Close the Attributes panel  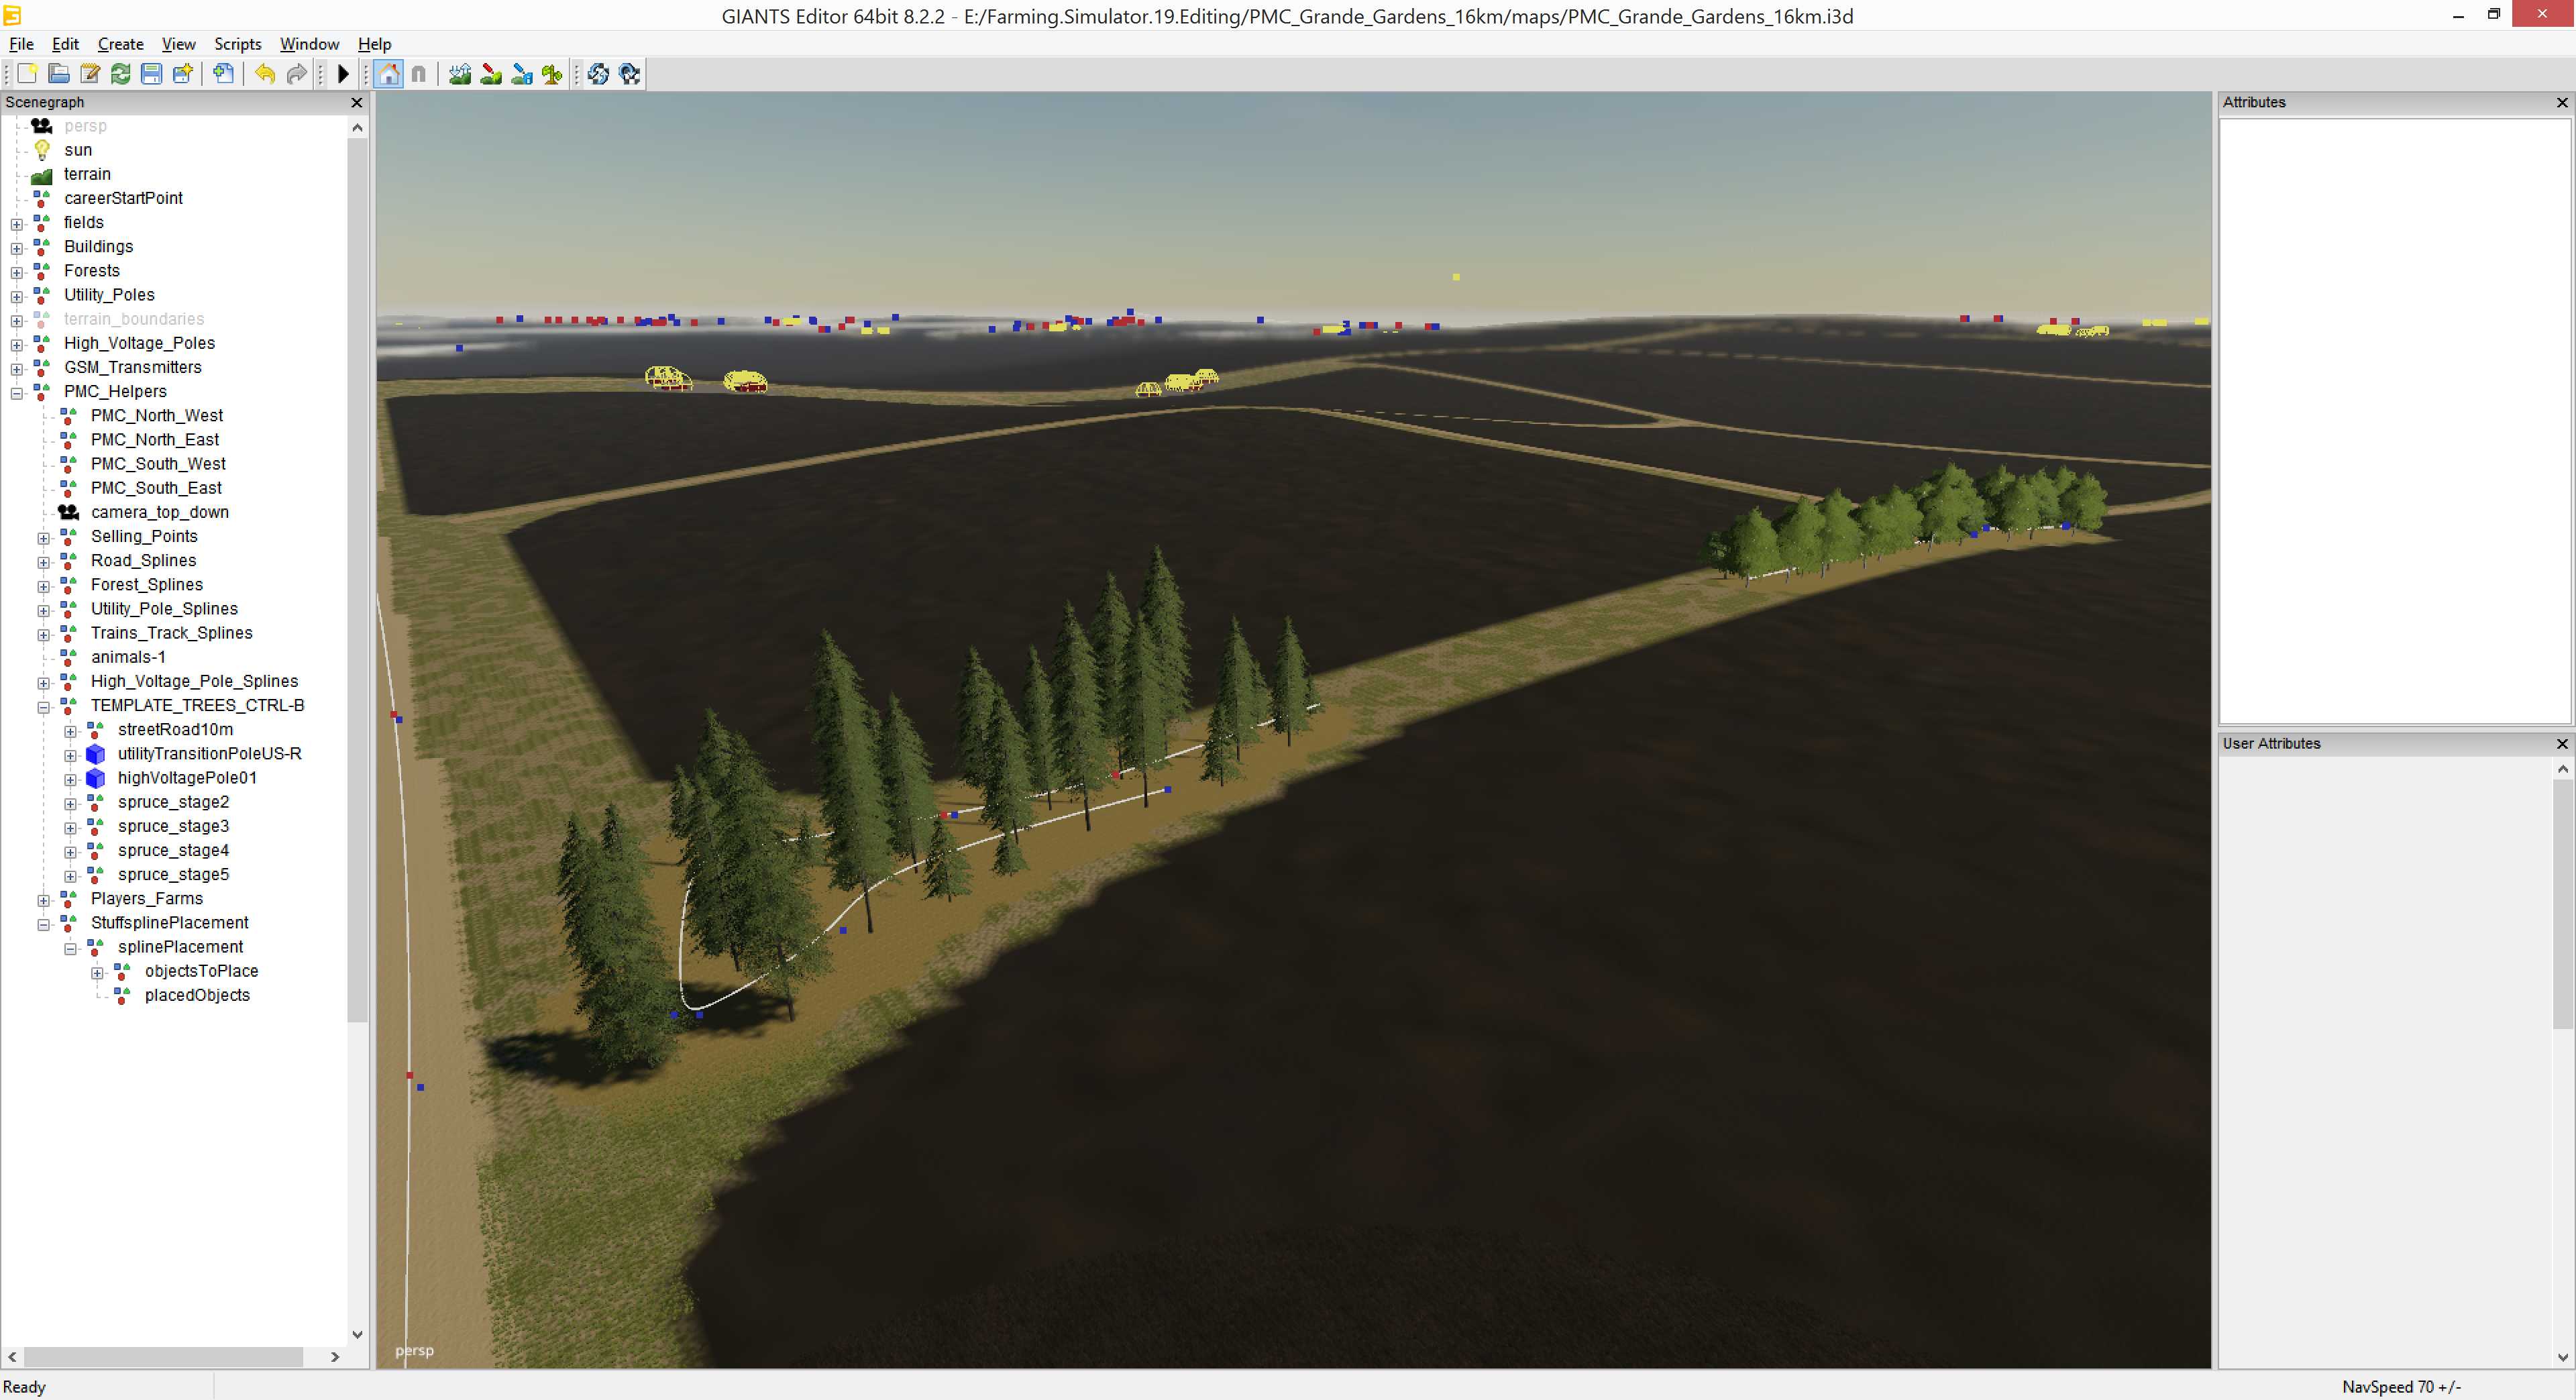2562,102
